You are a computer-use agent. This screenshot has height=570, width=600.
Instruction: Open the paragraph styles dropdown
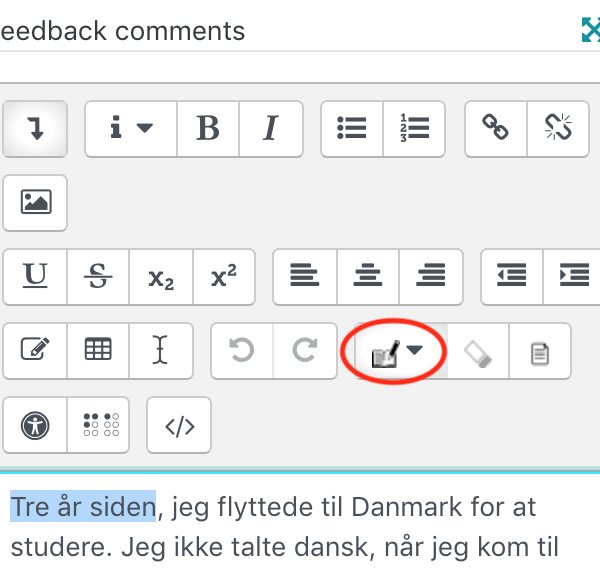(x=131, y=129)
